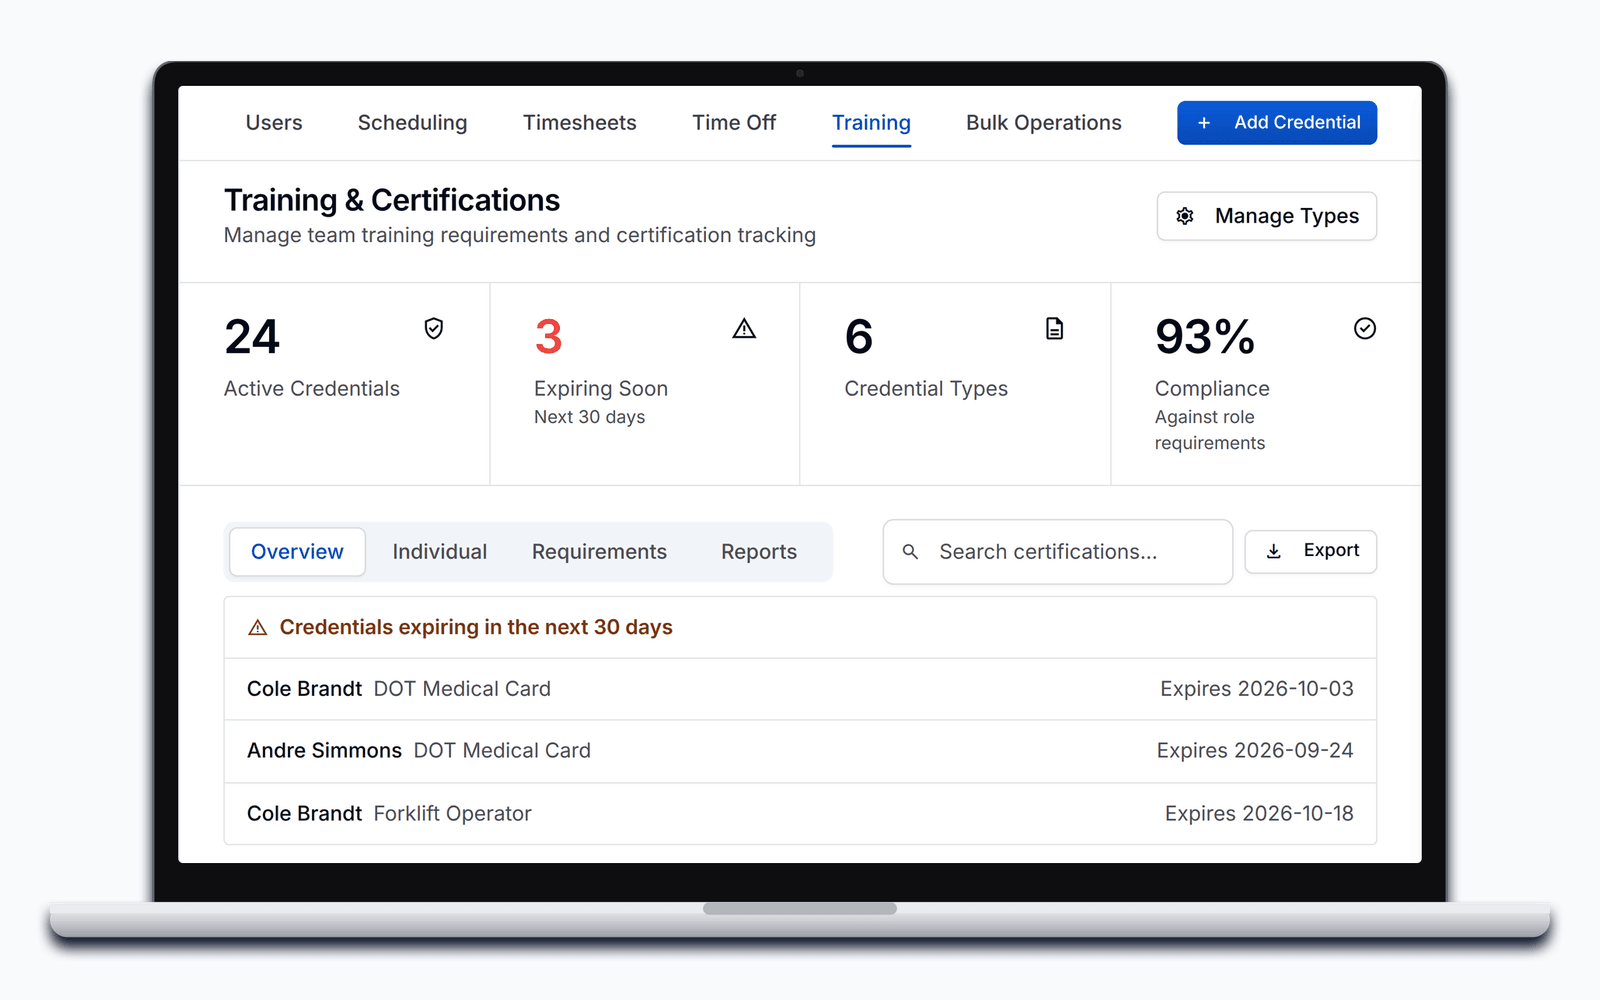Click Against role requirements caption
Screen dimensions: 1600x1000
pyautogui.click(x=1210, y=430)
